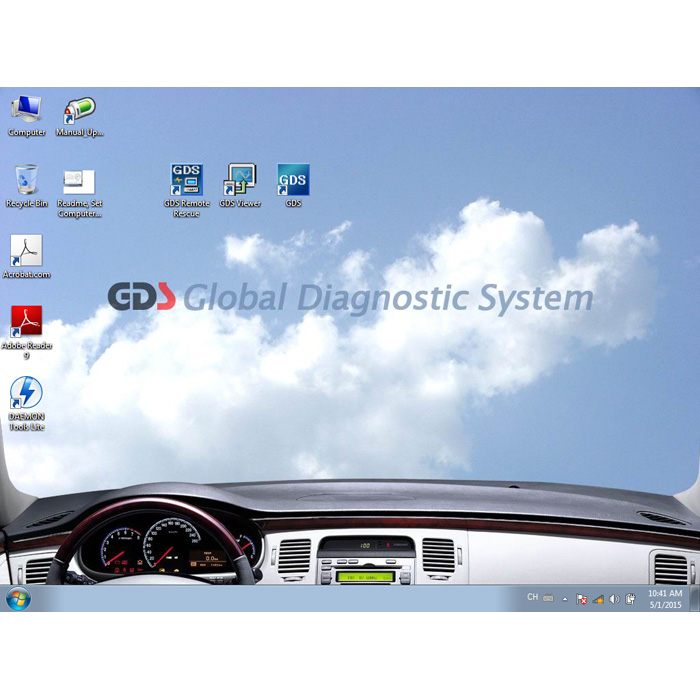Launch GDS Remote Rescue shortcut
The image size is (700, 700).
click(187, 190)
